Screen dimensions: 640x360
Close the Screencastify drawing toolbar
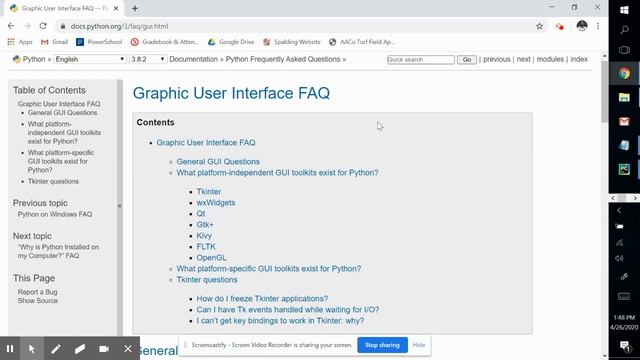point(128,349)
